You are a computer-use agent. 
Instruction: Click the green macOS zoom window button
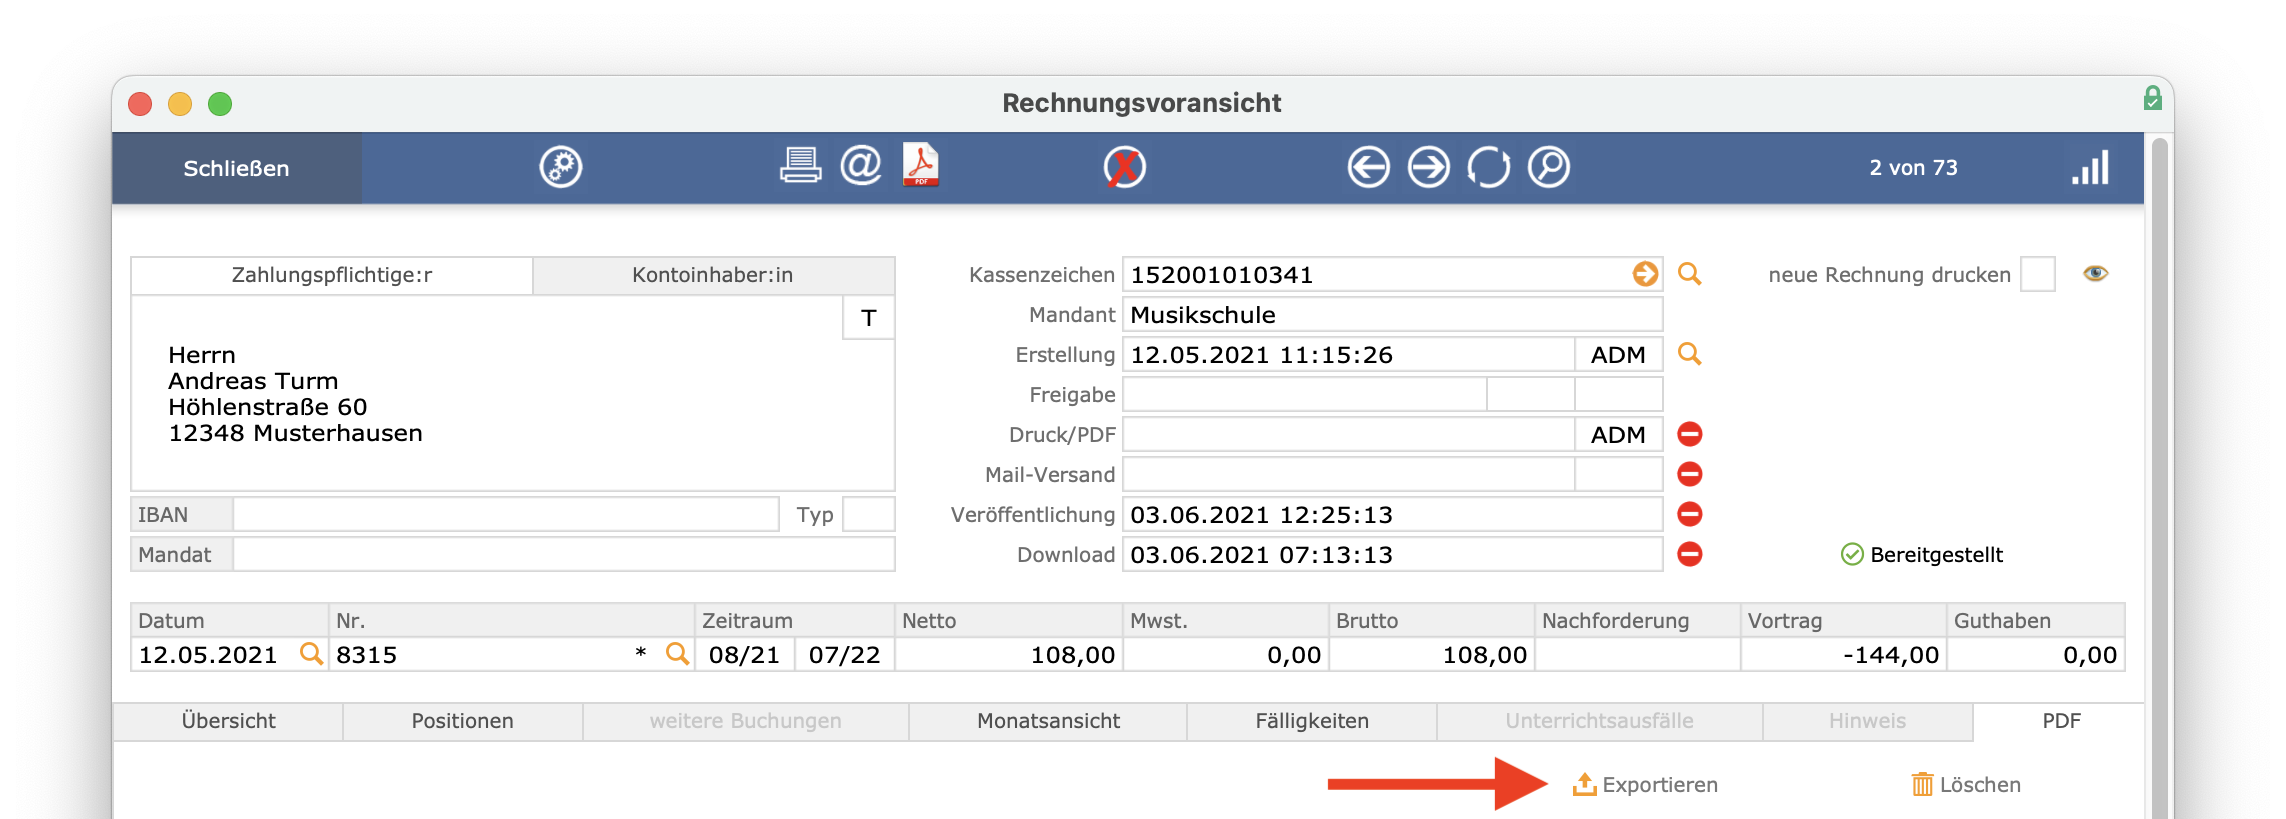220,104
